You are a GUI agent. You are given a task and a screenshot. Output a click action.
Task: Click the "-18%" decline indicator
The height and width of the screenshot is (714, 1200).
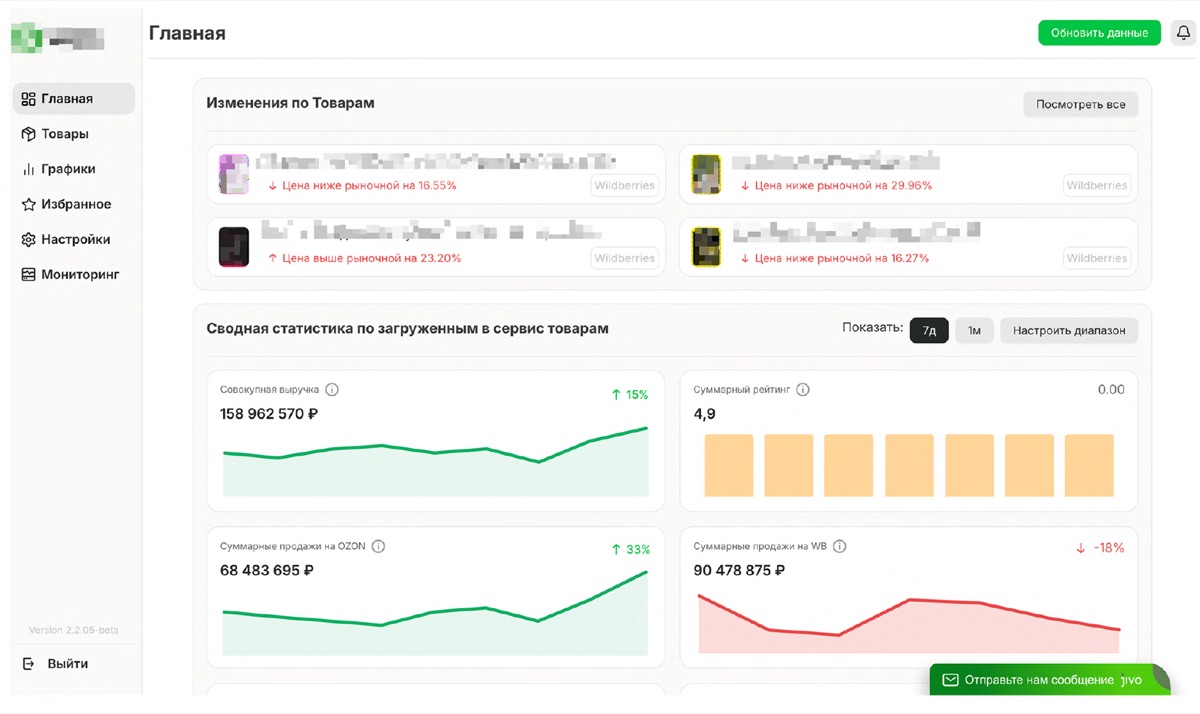point(1100,548)
